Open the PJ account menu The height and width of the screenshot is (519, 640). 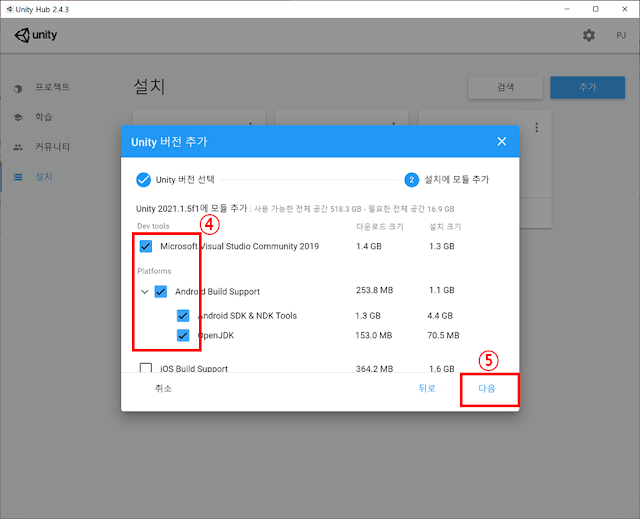click(x=621, y=35)
